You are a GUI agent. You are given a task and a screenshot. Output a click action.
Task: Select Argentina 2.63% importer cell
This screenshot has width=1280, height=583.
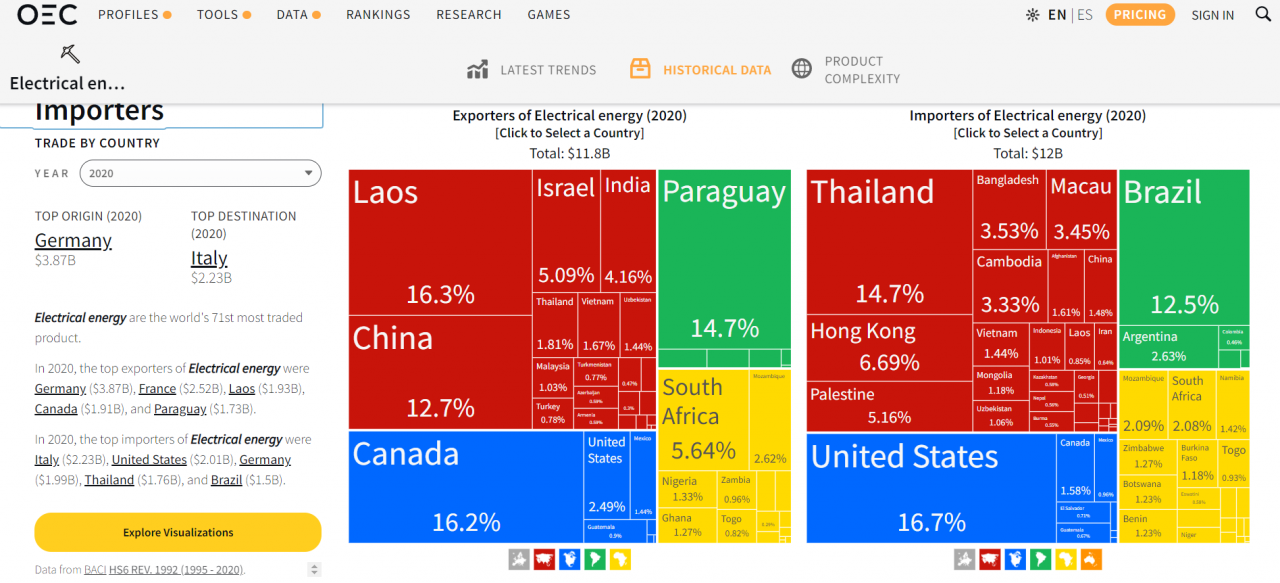point(1169,347)
